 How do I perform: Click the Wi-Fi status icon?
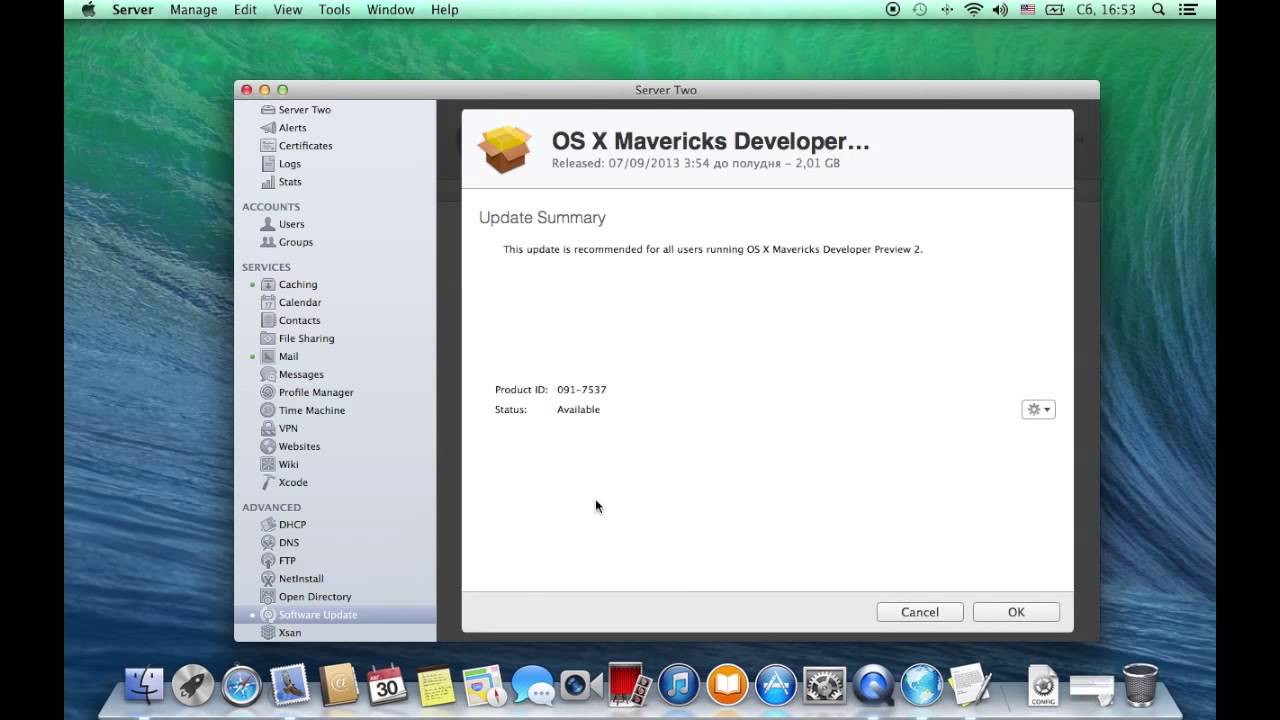tap(973, 9)
